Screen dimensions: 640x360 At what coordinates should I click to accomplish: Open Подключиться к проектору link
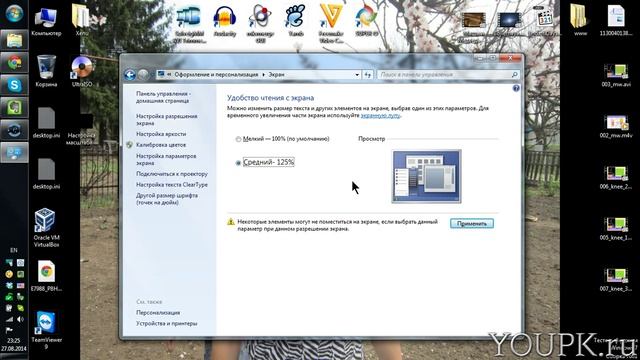(x=172, y=174)
